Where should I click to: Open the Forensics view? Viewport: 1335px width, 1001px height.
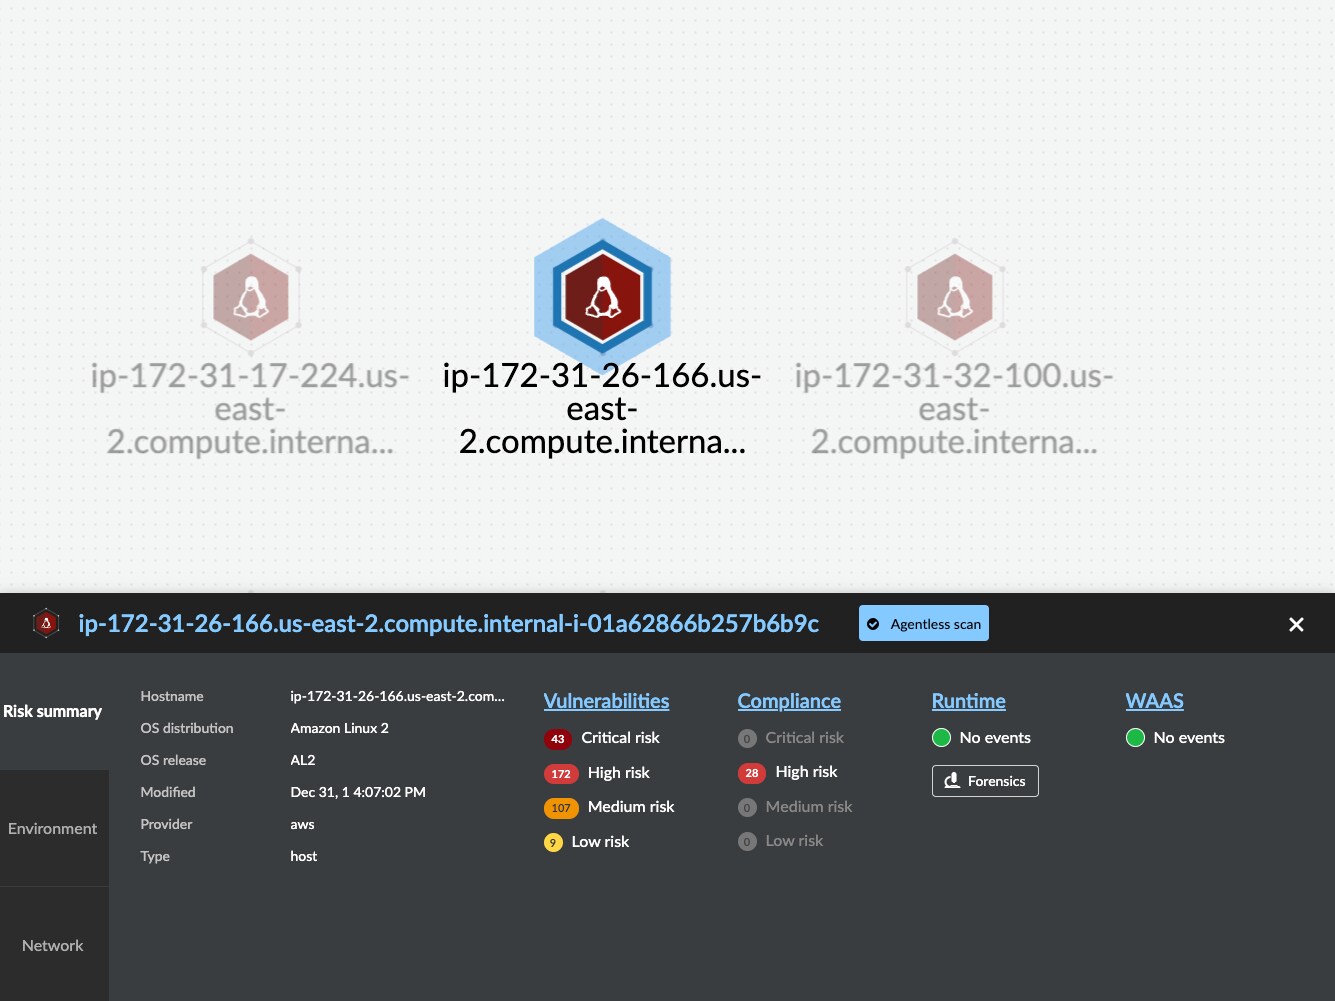(x=985, y=781)
